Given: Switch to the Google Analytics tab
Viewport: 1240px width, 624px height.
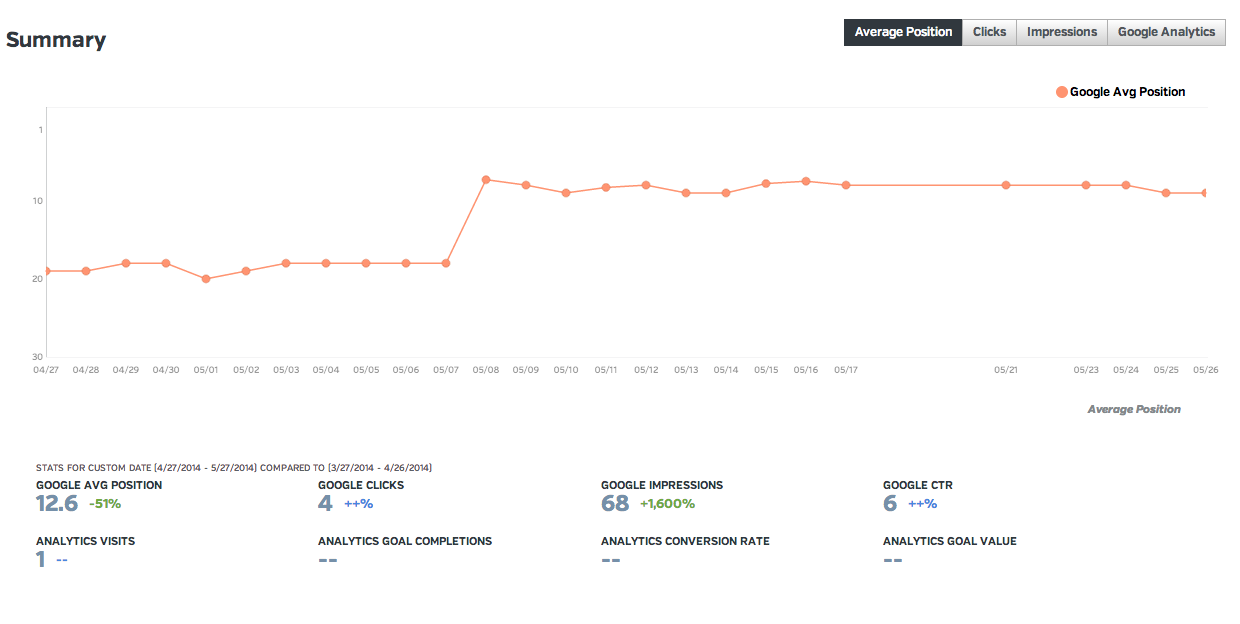Looking at the screenshot, I should tap(1166, 32).
